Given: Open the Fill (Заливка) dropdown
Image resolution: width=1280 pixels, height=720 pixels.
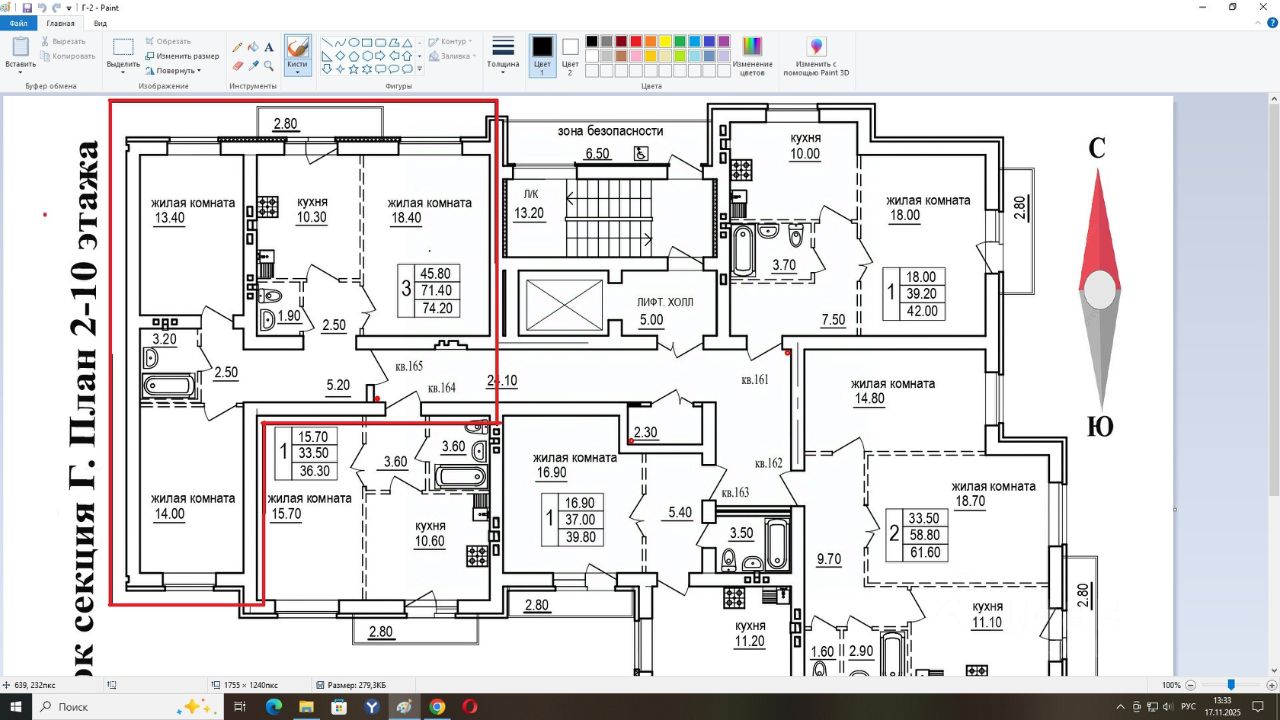Looking at the screenshot, I should [x=451, y=56].
